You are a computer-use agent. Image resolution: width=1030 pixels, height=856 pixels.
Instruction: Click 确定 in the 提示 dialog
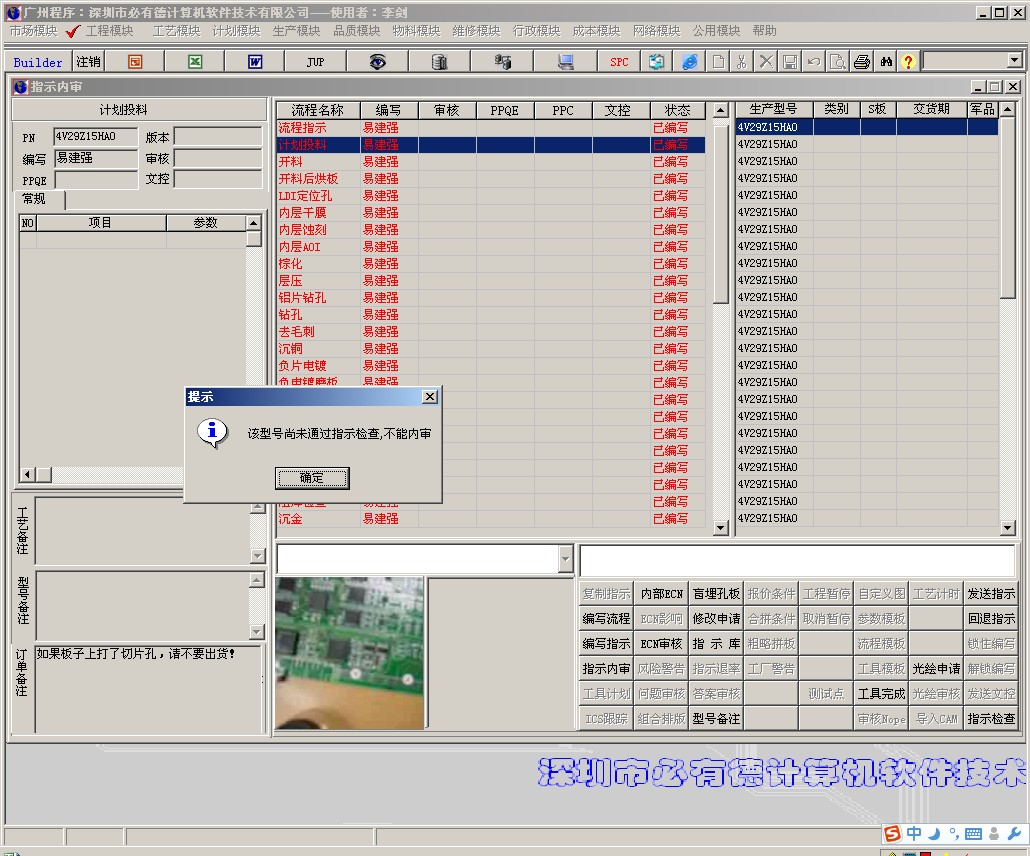(x=312, y=478)
